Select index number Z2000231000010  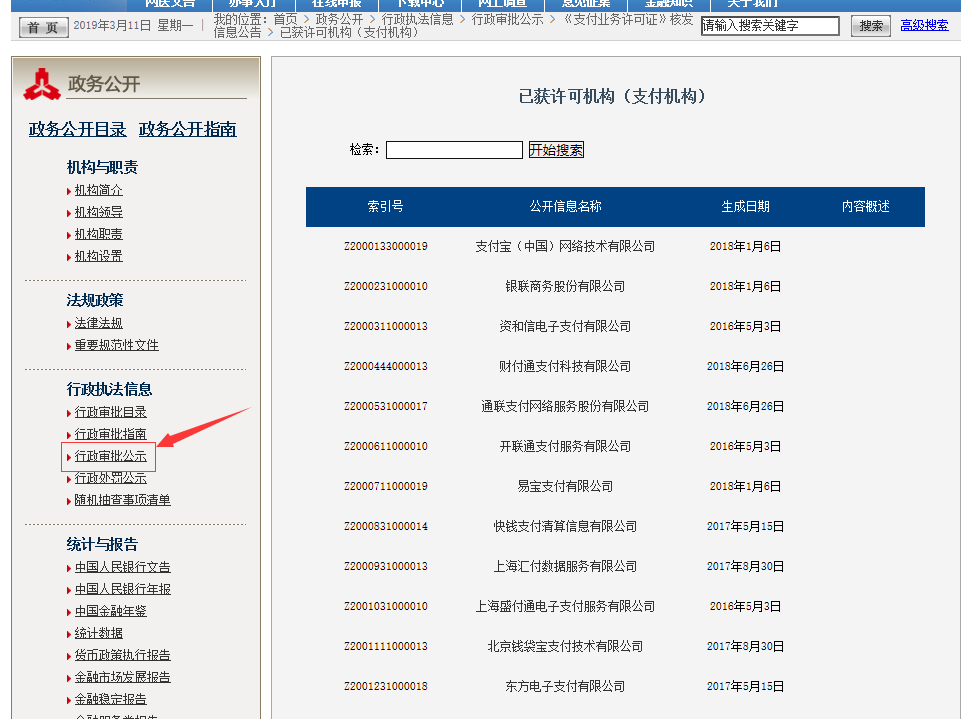pyautogui.click(x=385, y=287)
